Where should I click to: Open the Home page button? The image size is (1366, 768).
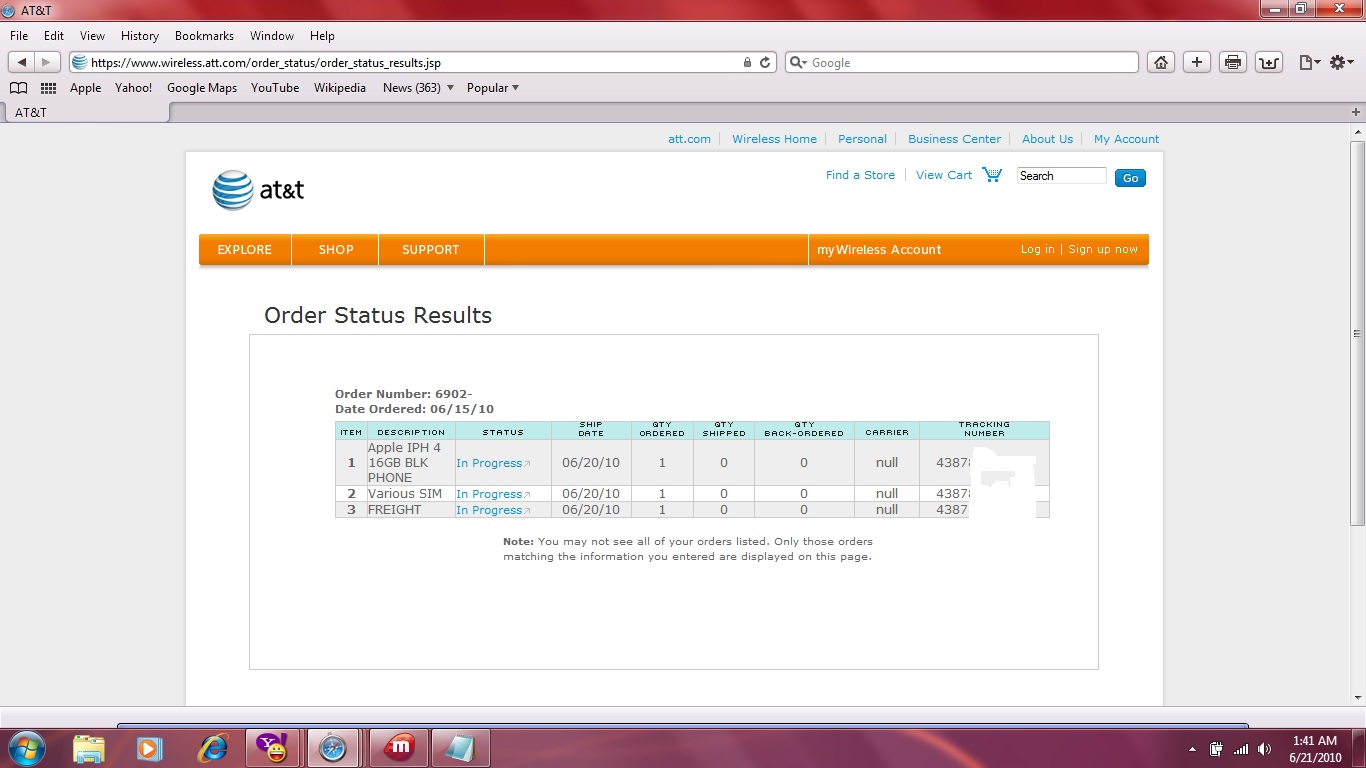pyautogui.click(x=1160, y=62)
